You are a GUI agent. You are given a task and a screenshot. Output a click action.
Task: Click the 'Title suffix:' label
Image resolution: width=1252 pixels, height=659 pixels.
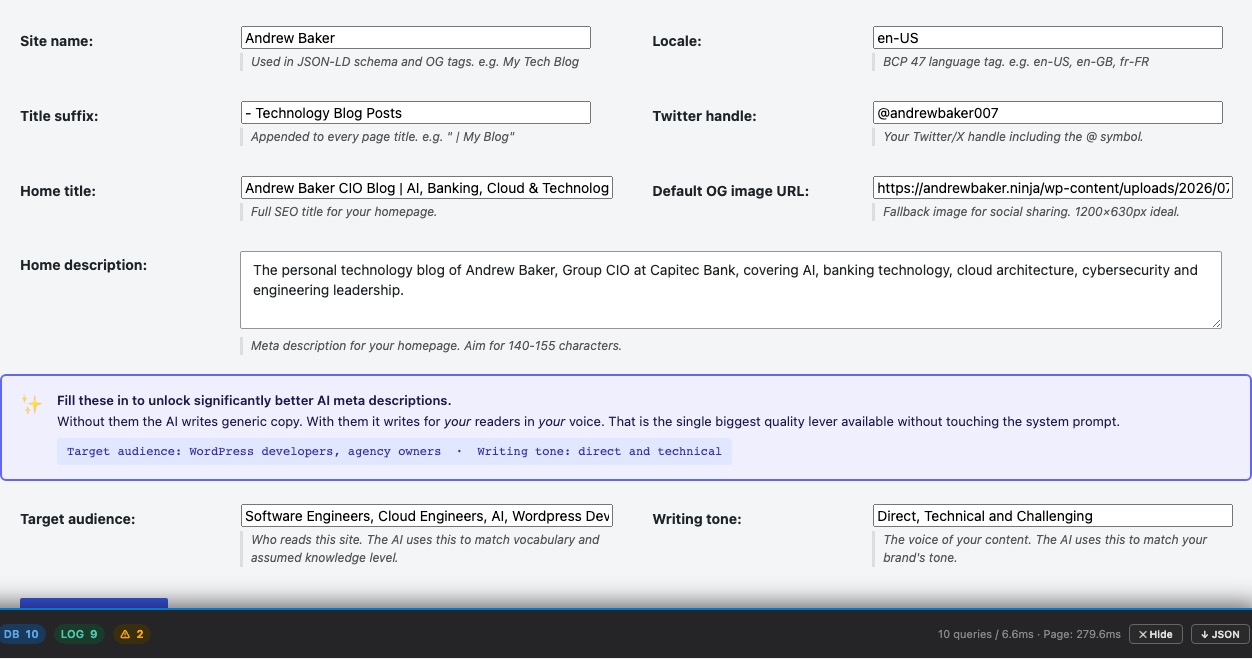(59, 116)
